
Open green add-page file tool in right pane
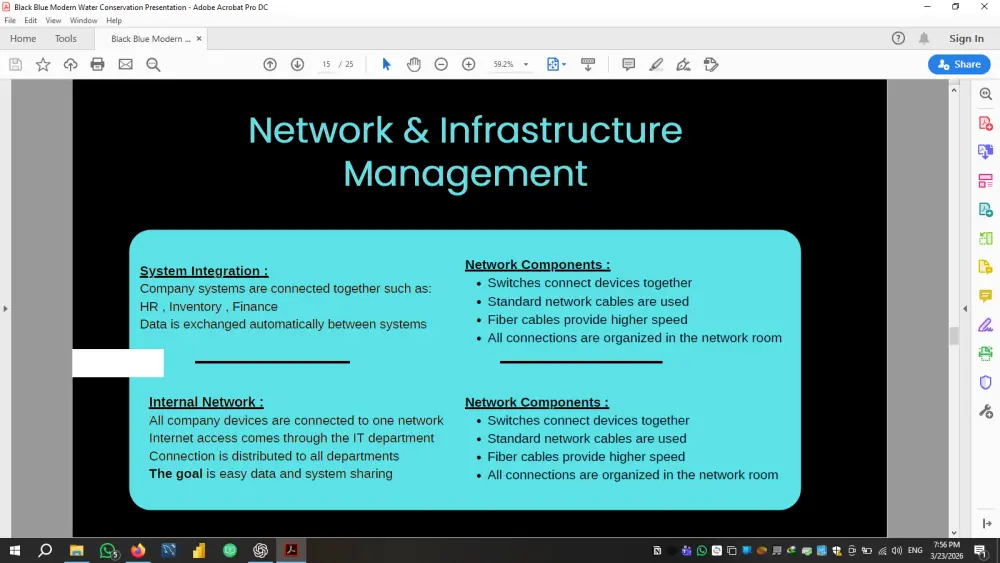coord(985,210)
